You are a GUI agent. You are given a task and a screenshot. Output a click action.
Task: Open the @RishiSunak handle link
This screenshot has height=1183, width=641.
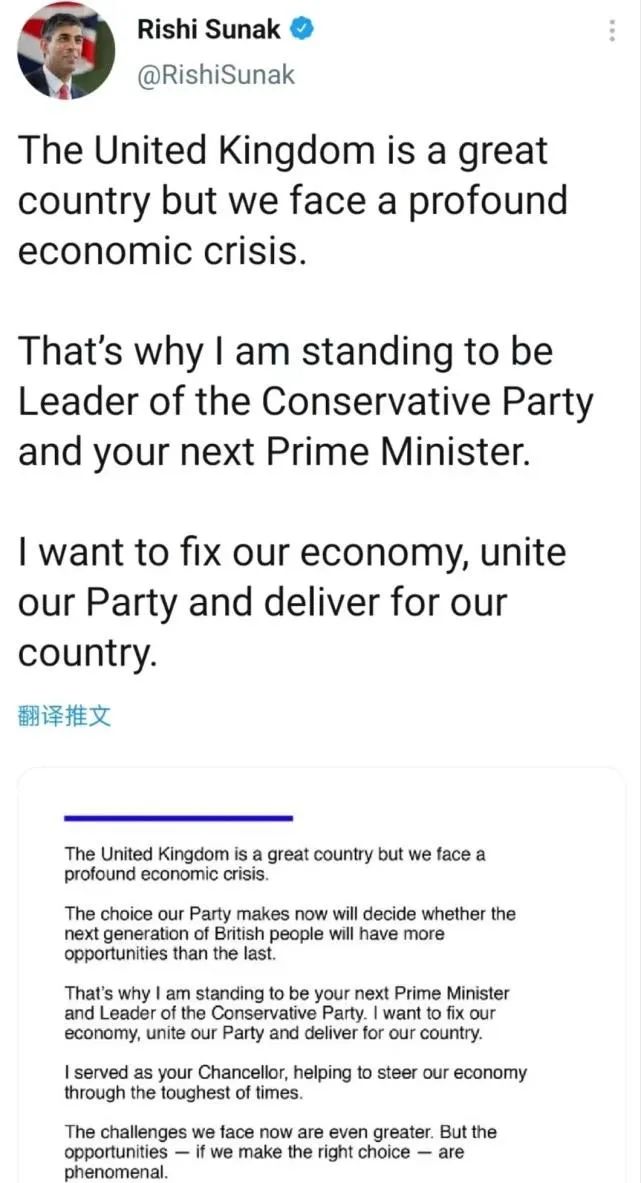pyautogui.click(x=215, y=75)
